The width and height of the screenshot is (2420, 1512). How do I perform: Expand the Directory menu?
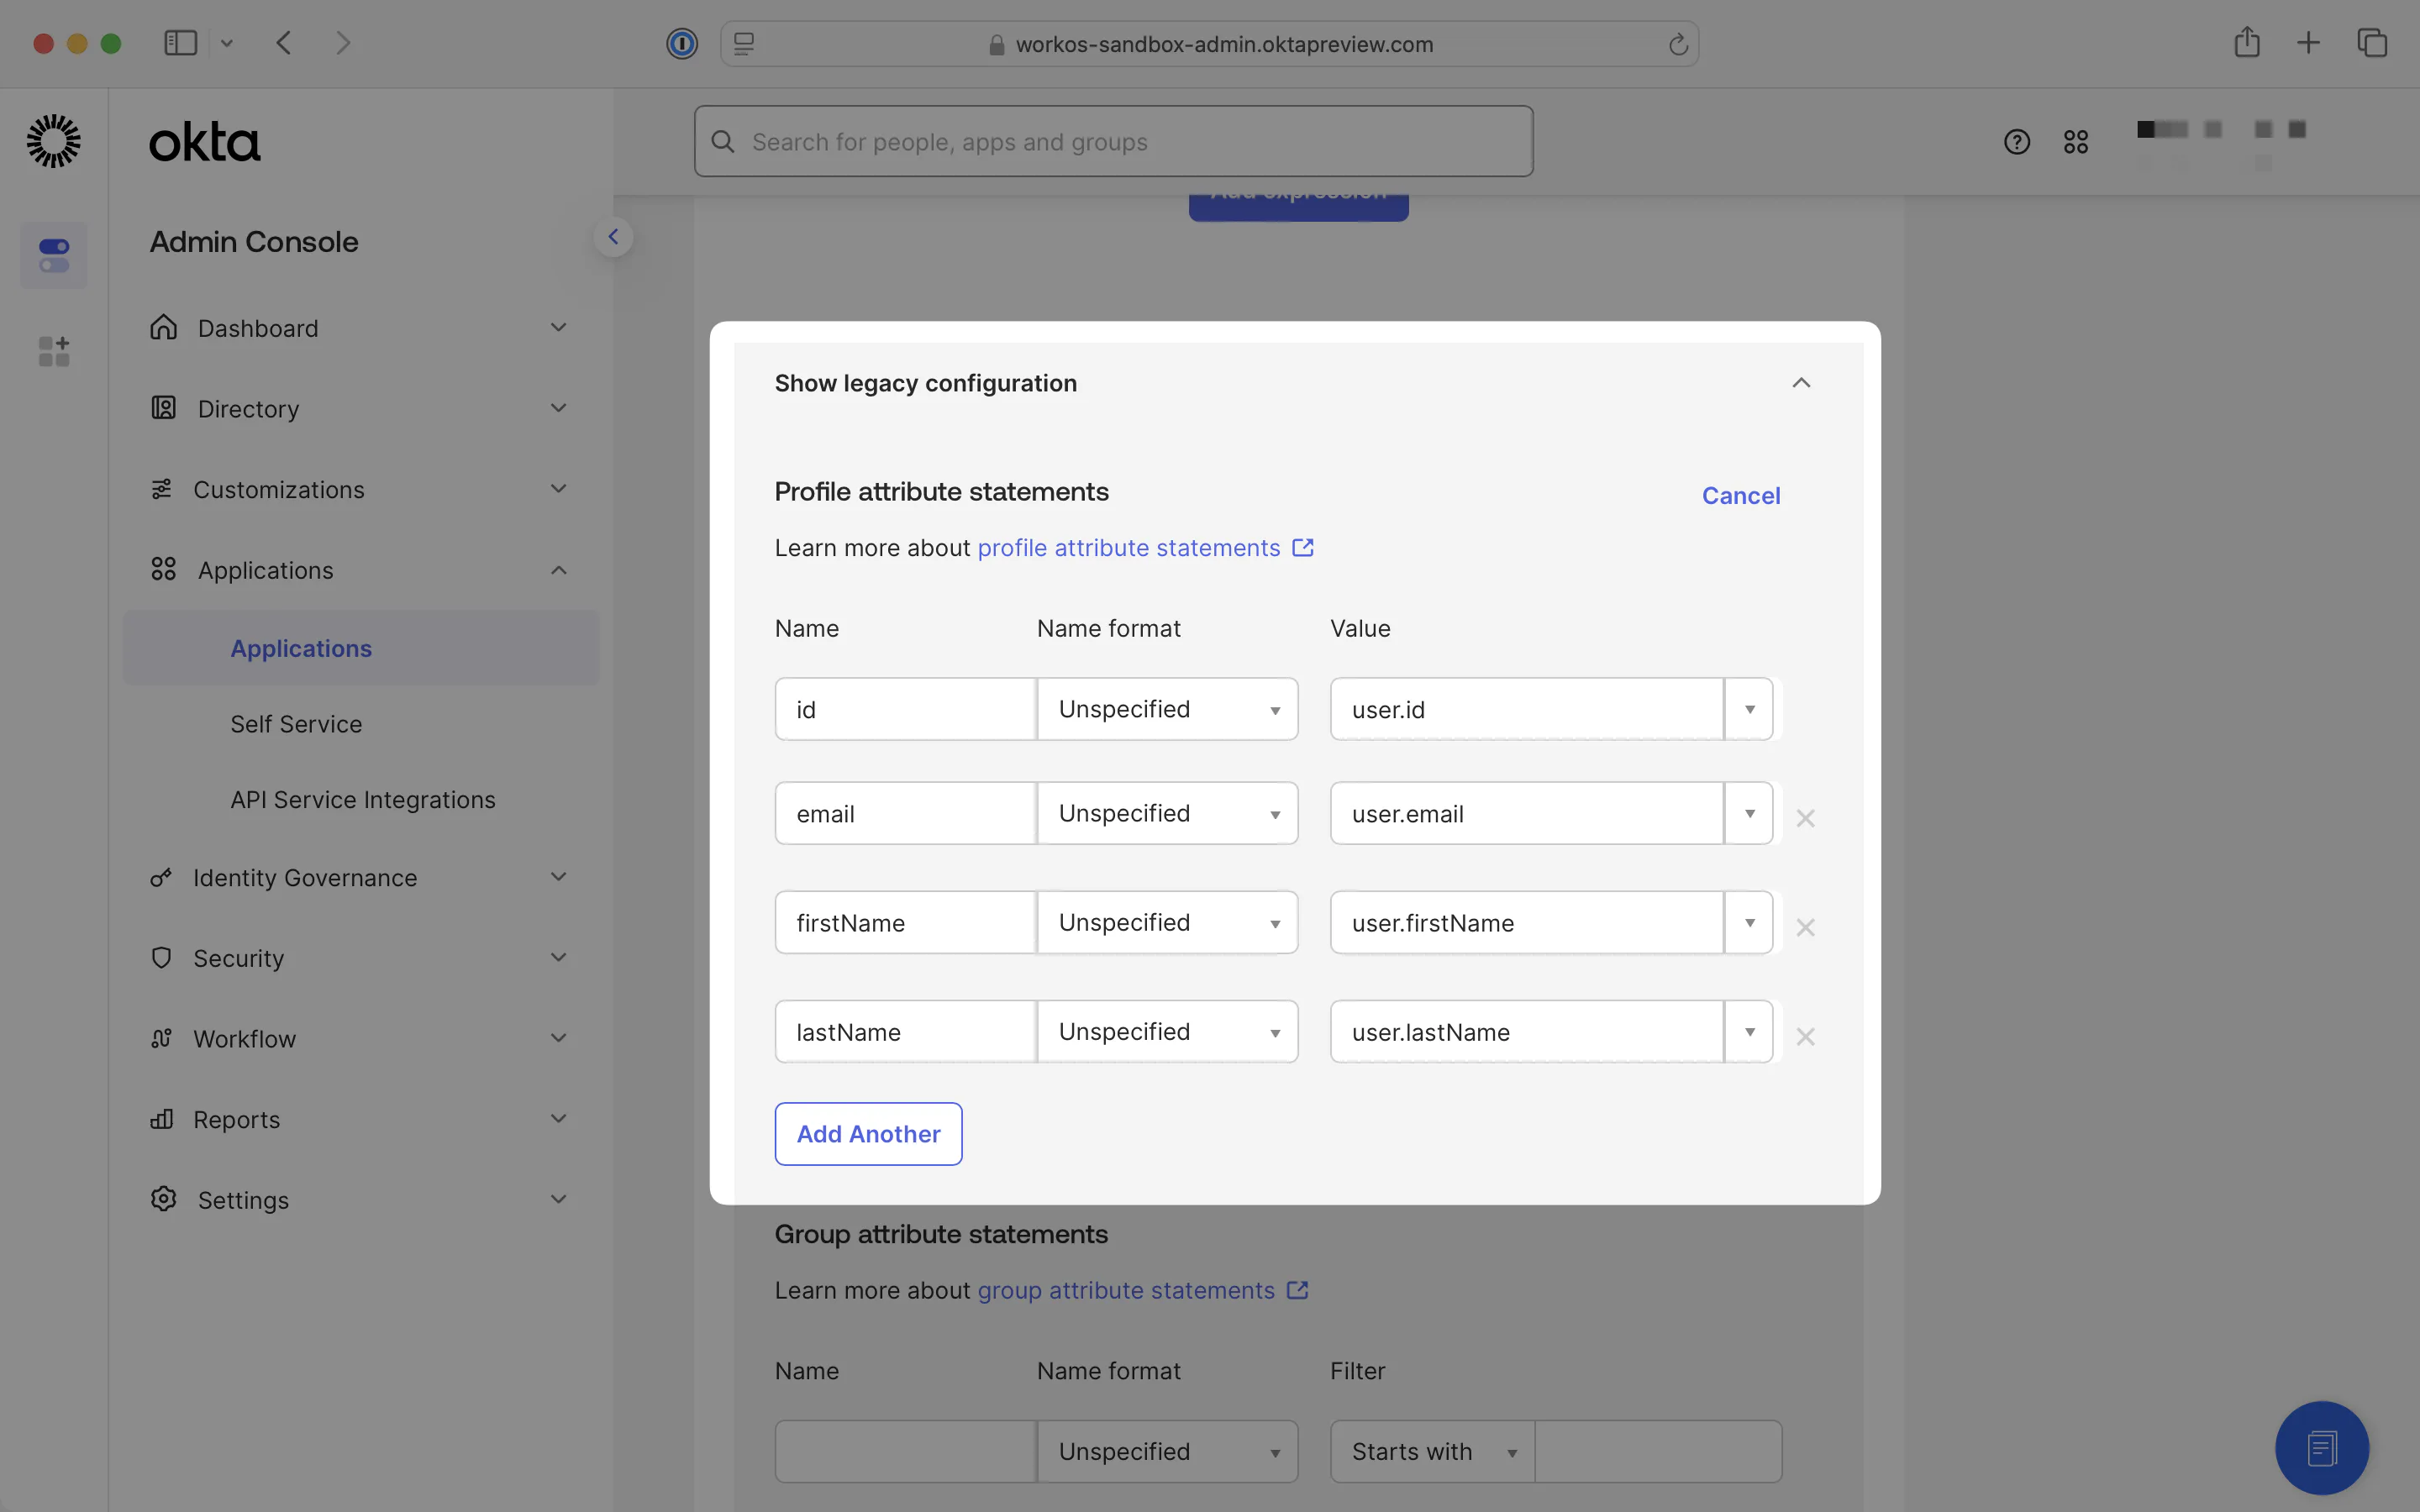[x=559, y=408]
